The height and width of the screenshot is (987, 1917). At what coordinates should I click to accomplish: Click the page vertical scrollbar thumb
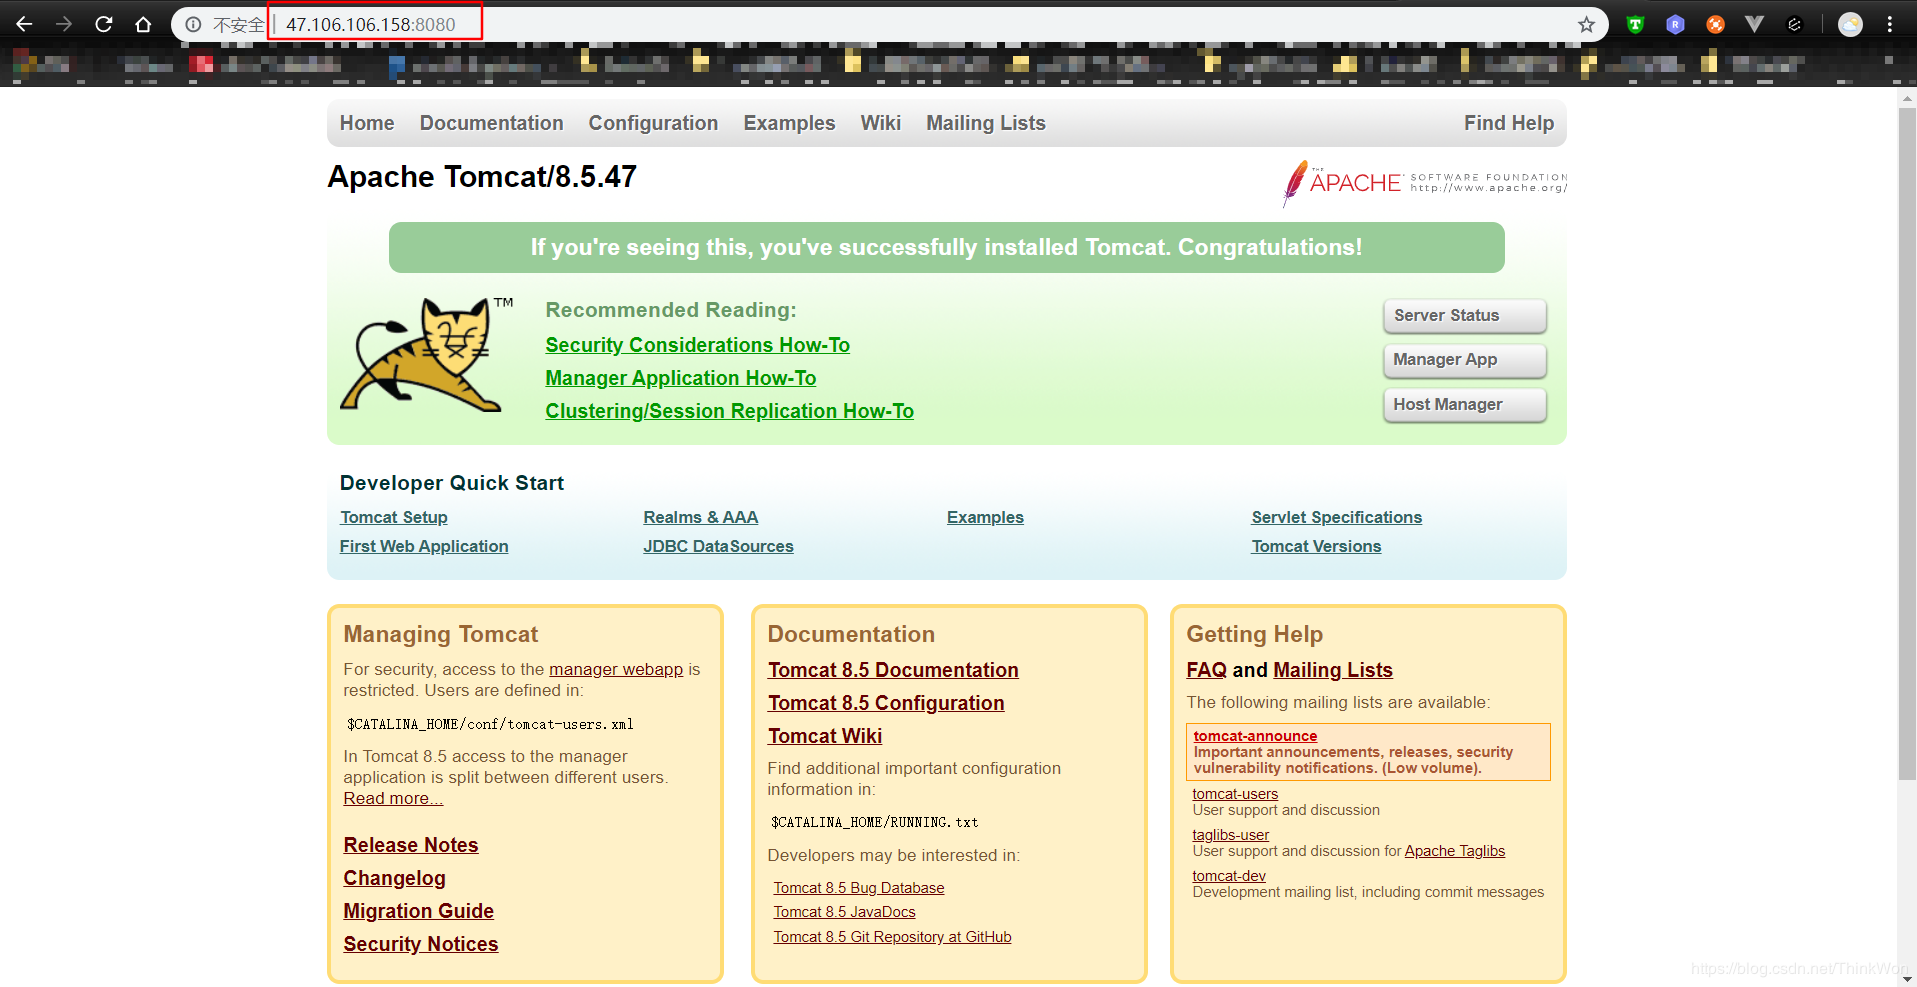[1907, 444]
